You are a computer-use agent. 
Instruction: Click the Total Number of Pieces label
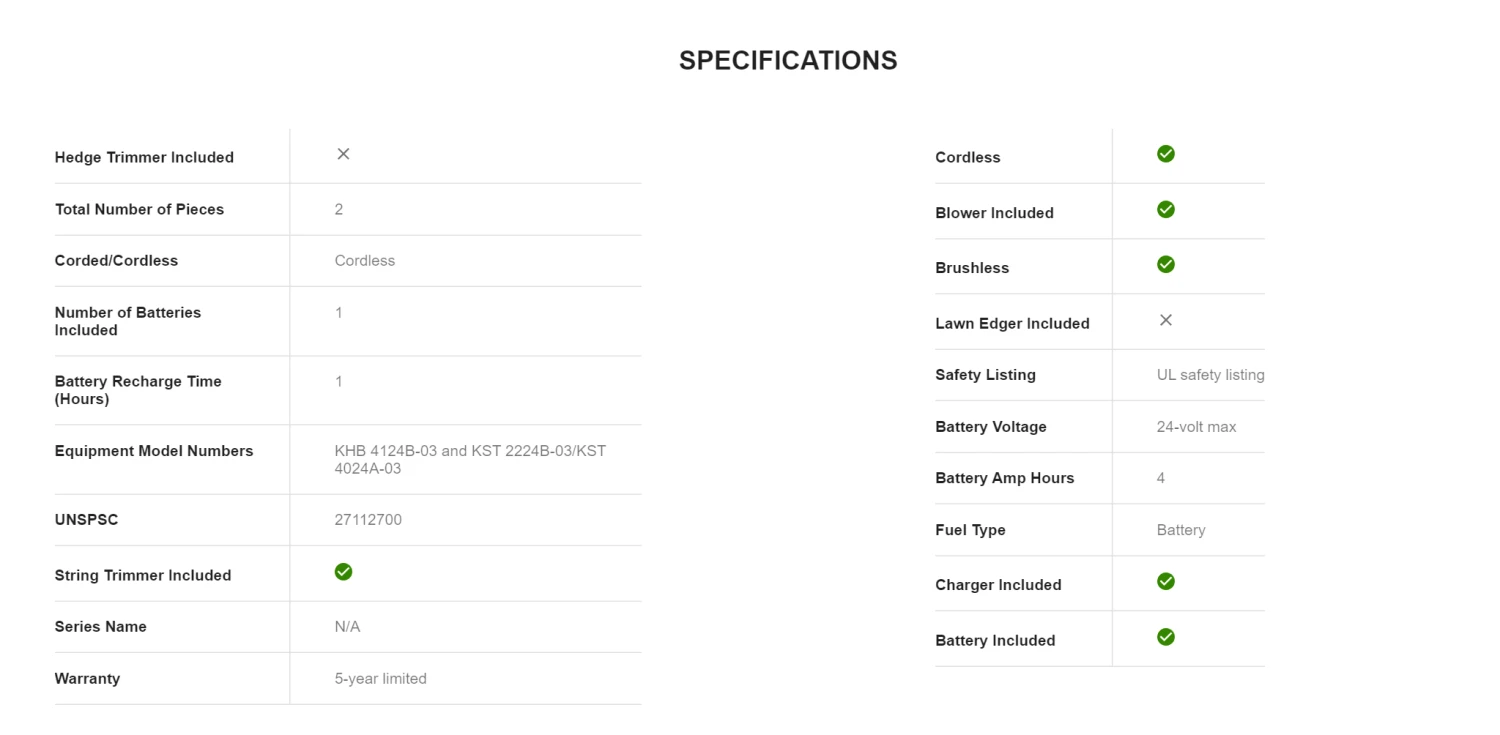point(139,210)
